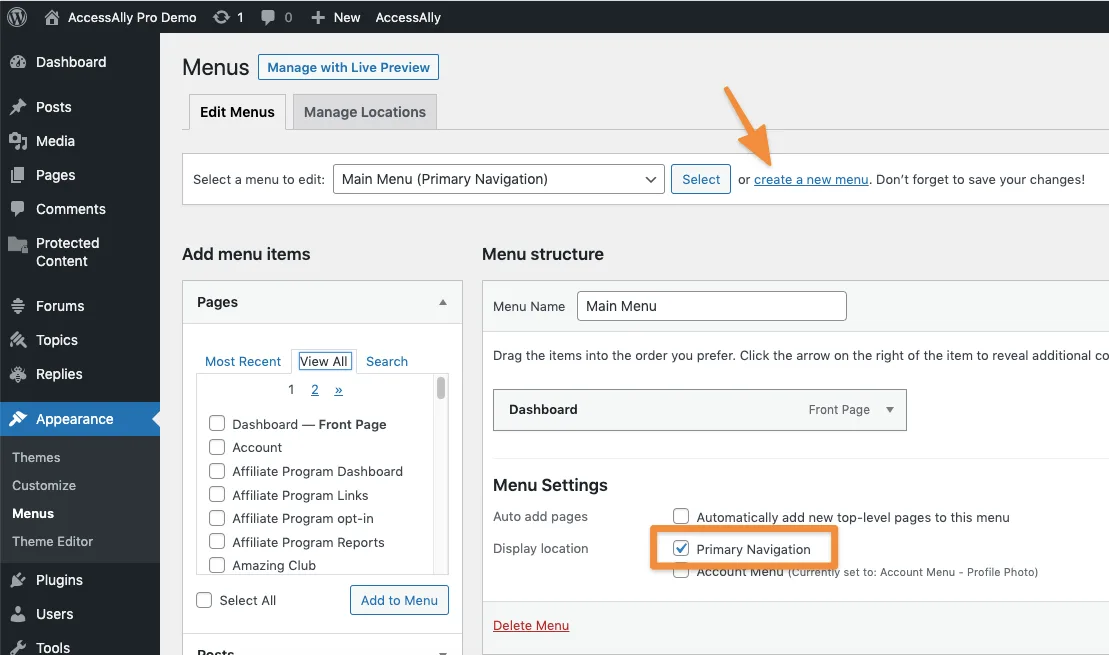Open the Posts pin icon in sidebar
1109x655 pixels.
[18, 107]
